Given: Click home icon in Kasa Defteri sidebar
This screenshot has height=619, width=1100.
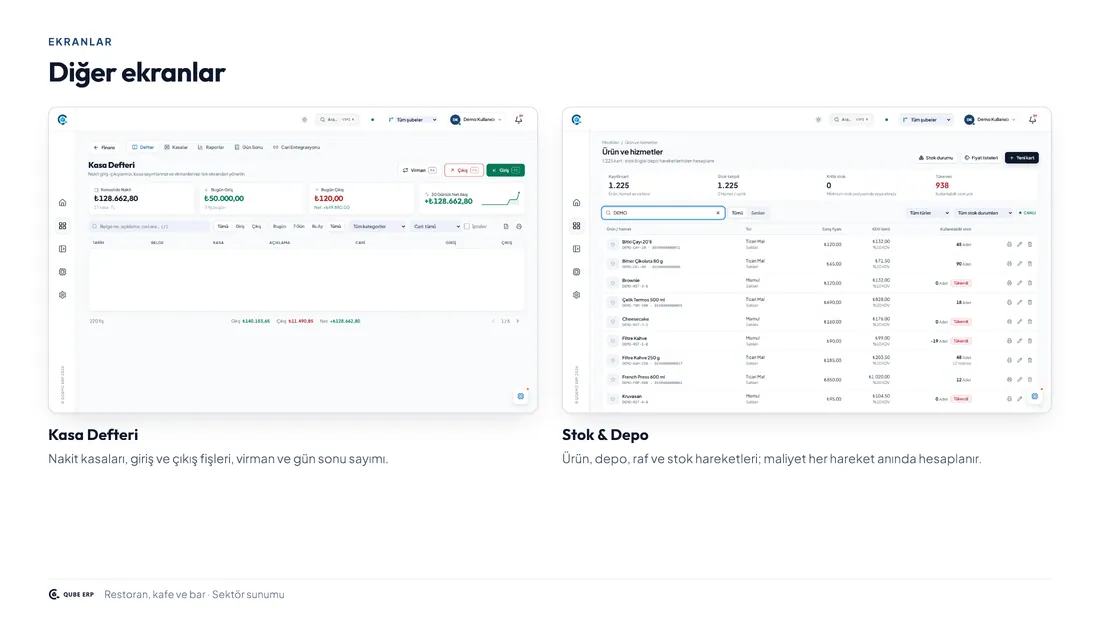Looking at the screenshot, I should click(62, 203).
